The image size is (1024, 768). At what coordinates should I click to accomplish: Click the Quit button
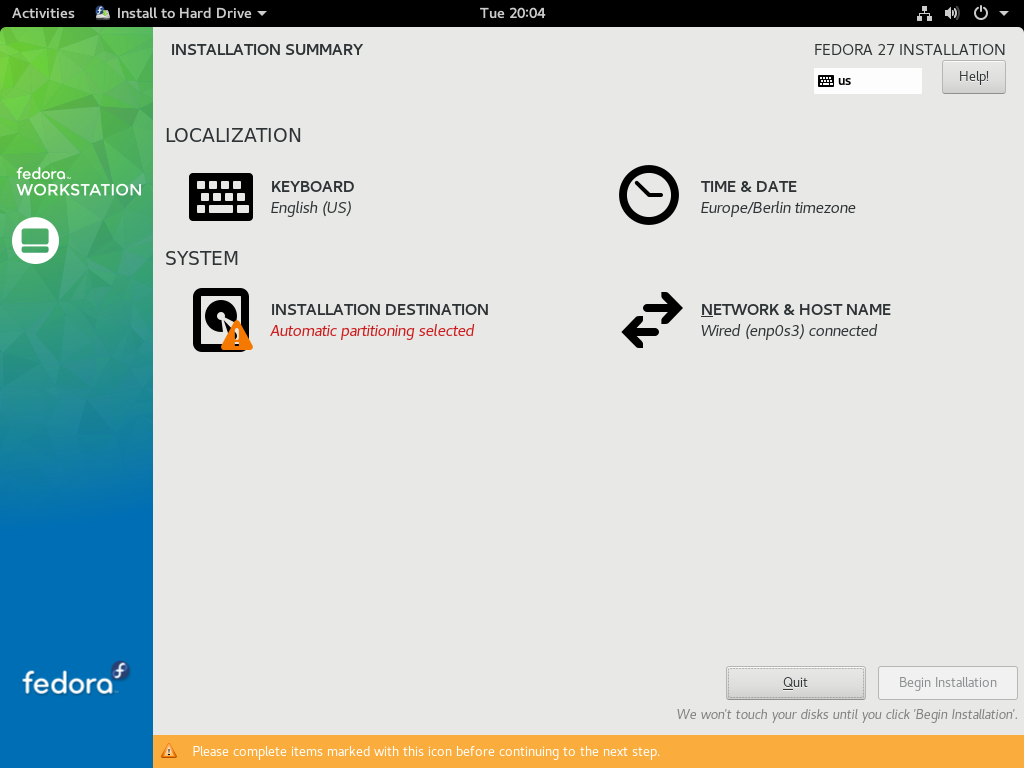pyautogui.click(x=795, y=682)
